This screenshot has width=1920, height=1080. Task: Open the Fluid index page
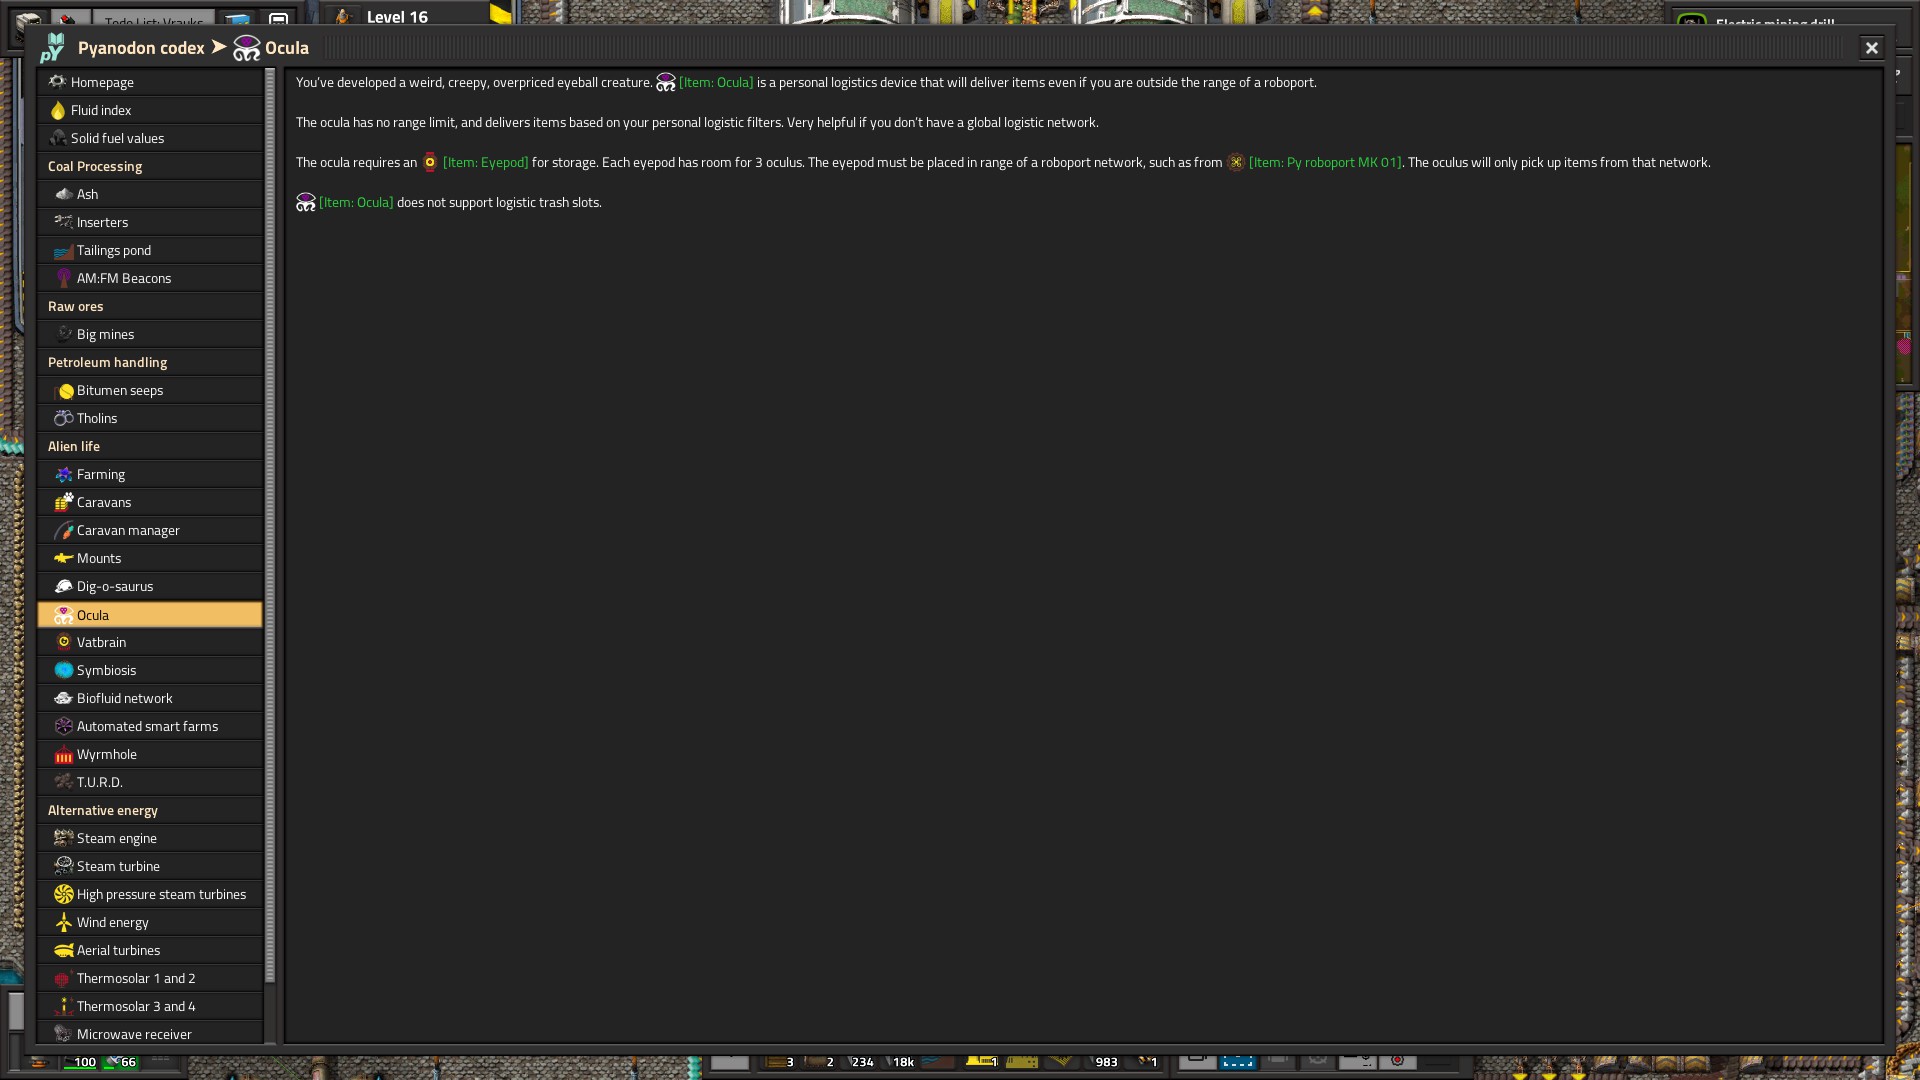tap(101, 111)
